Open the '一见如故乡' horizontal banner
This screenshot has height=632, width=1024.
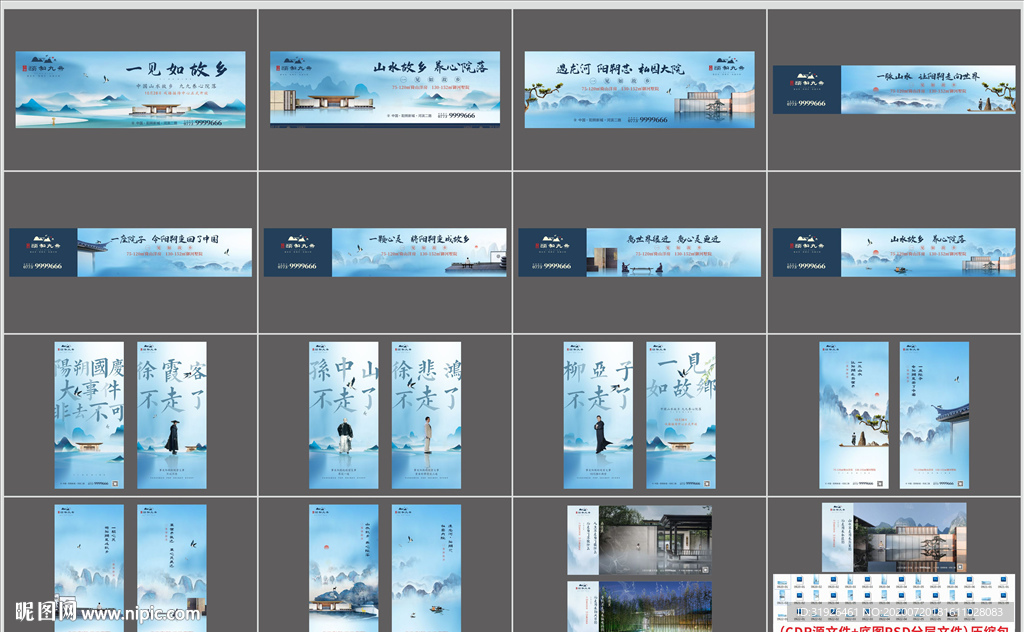130,89
